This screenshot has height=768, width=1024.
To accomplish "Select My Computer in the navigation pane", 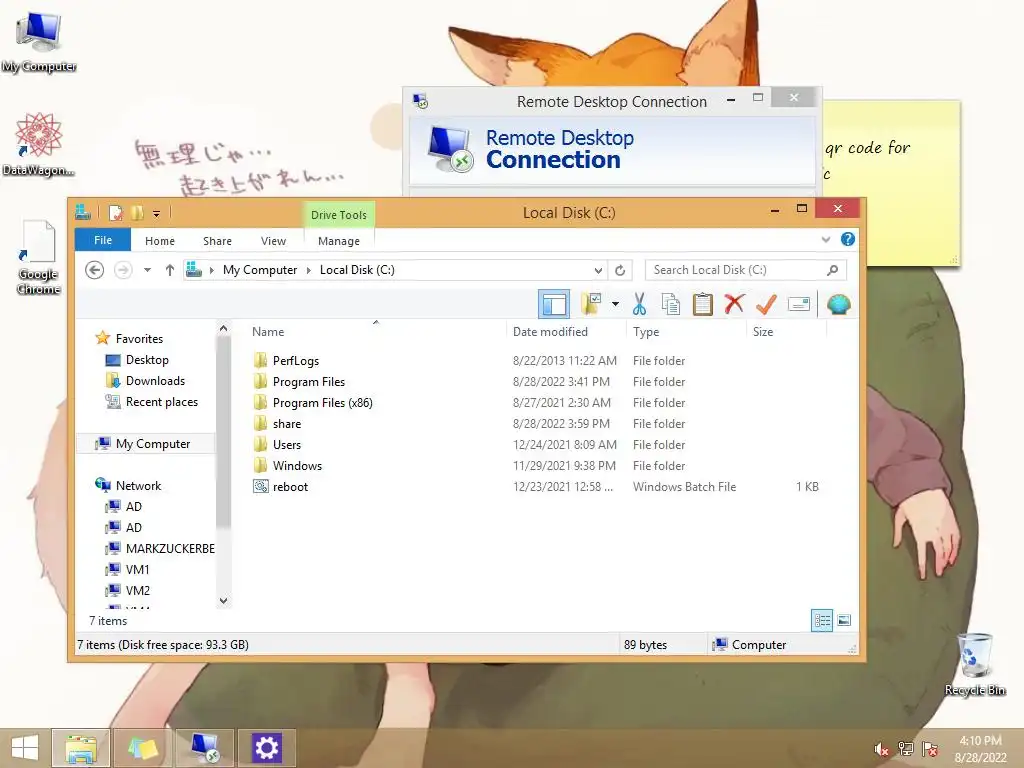I will pyautogui.click(x=146, y=443).
